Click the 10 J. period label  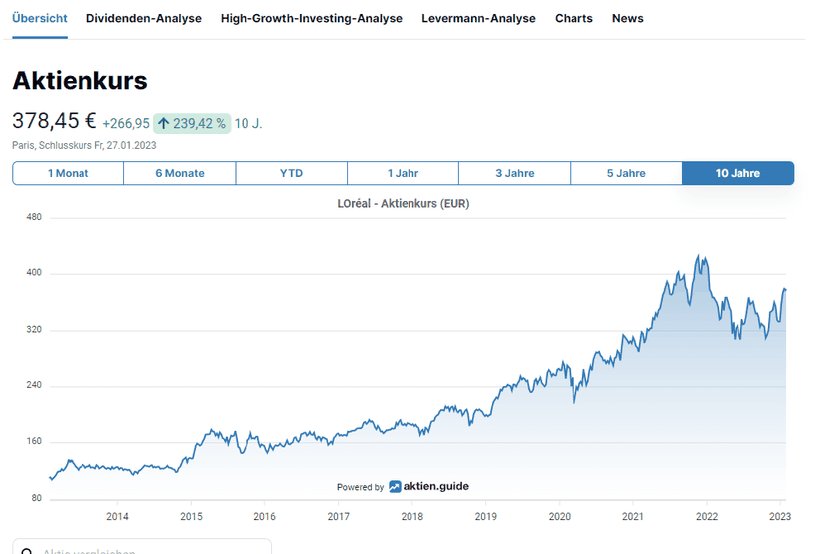[x=248, y=123]
